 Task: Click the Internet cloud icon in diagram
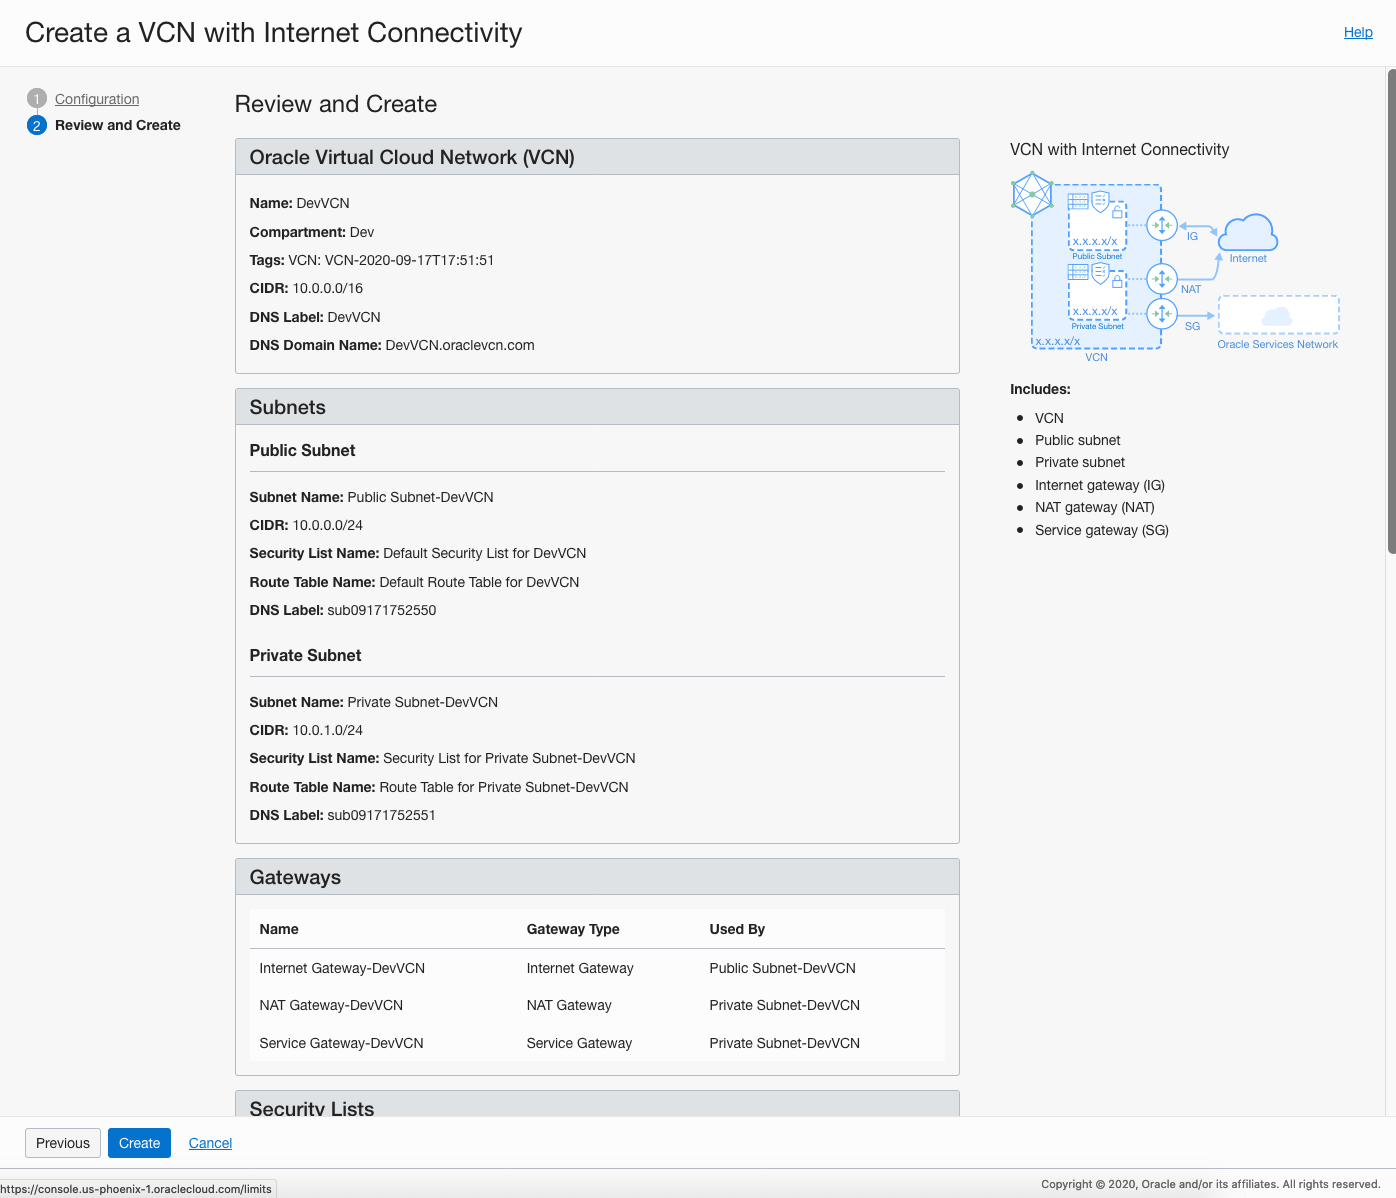1247,233
